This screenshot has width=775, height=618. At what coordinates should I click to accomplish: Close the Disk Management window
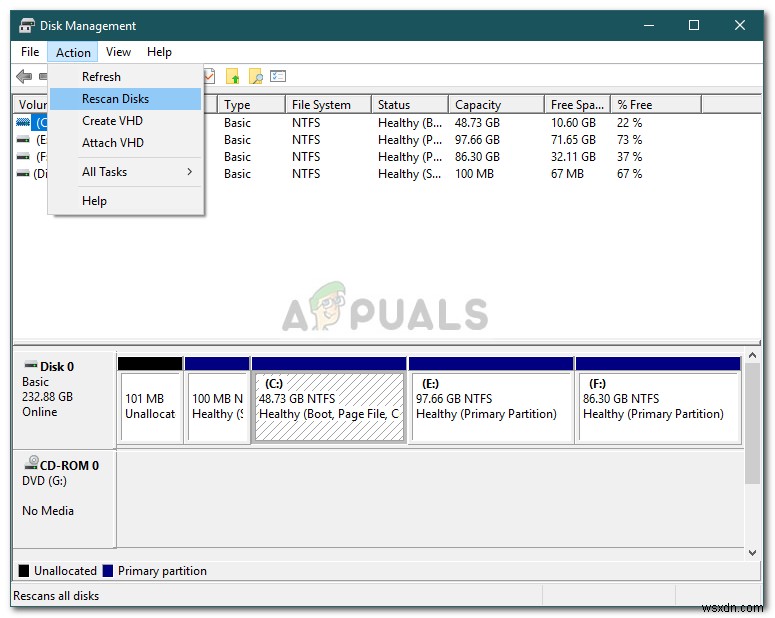point(739,25)
